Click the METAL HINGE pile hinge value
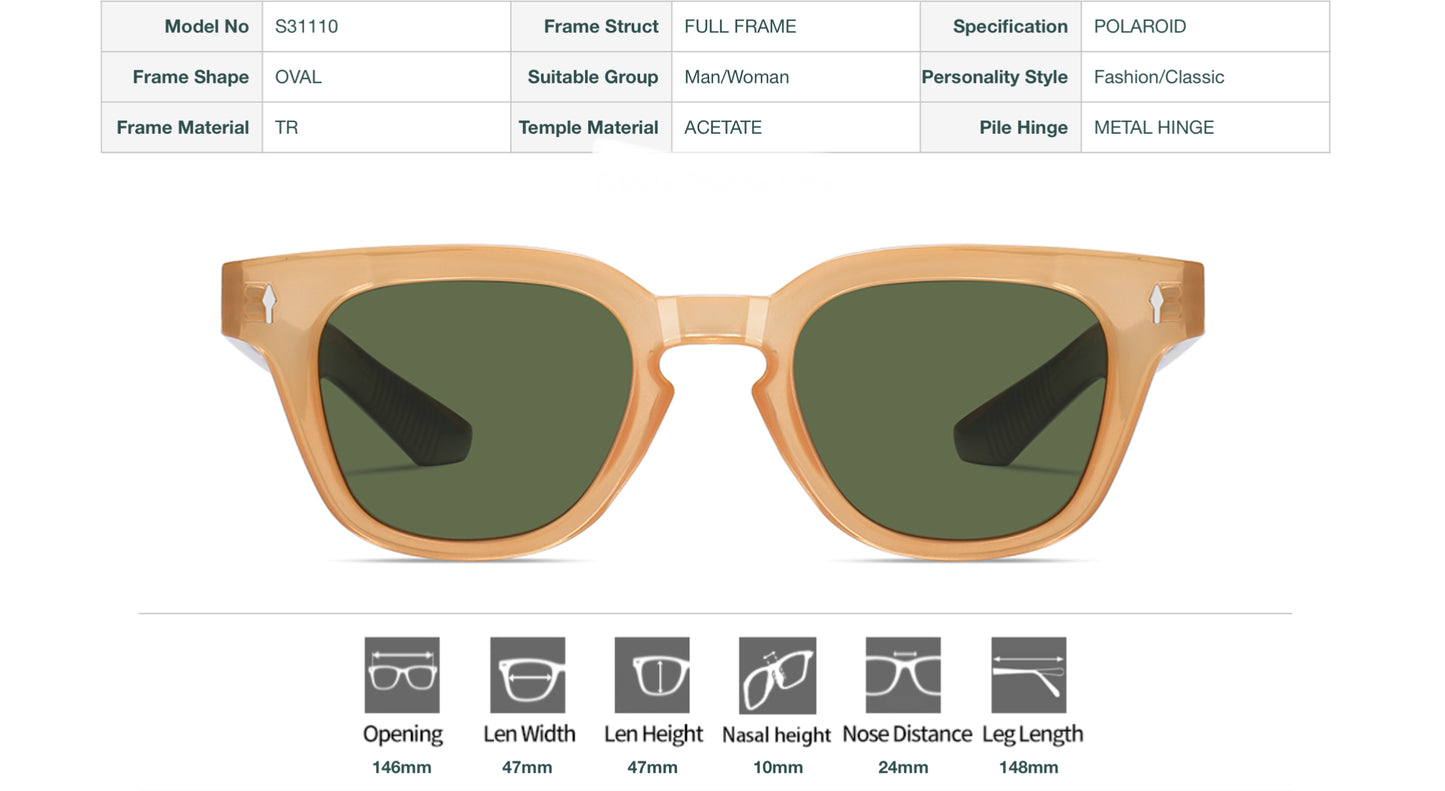Image resolution: width=1445 pixels, height=791 pixels. 1153,127
